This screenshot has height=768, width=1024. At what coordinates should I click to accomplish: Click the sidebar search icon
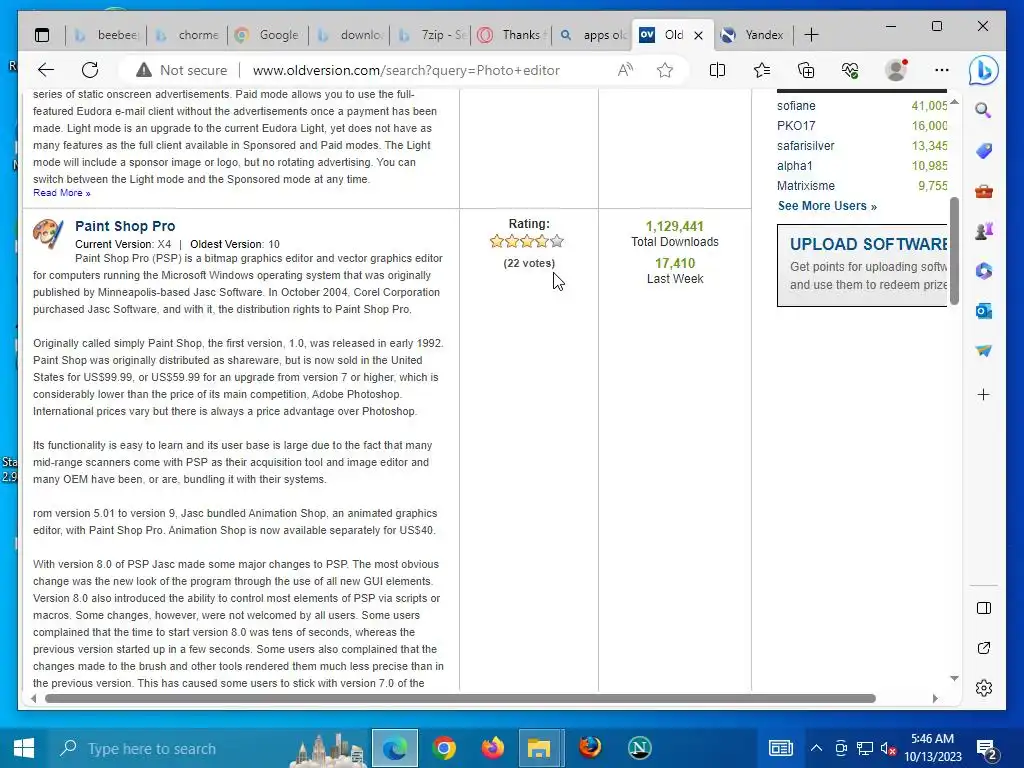pos(984,110)
